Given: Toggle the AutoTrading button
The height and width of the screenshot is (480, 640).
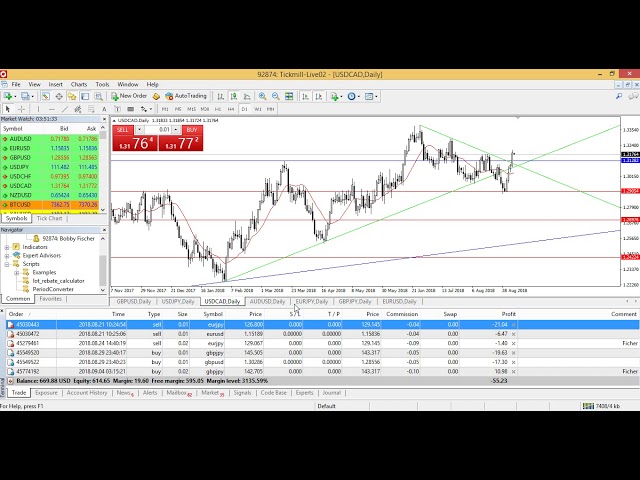Looking at the screenshot, I should pyautogui.click(x=183, y=96).
